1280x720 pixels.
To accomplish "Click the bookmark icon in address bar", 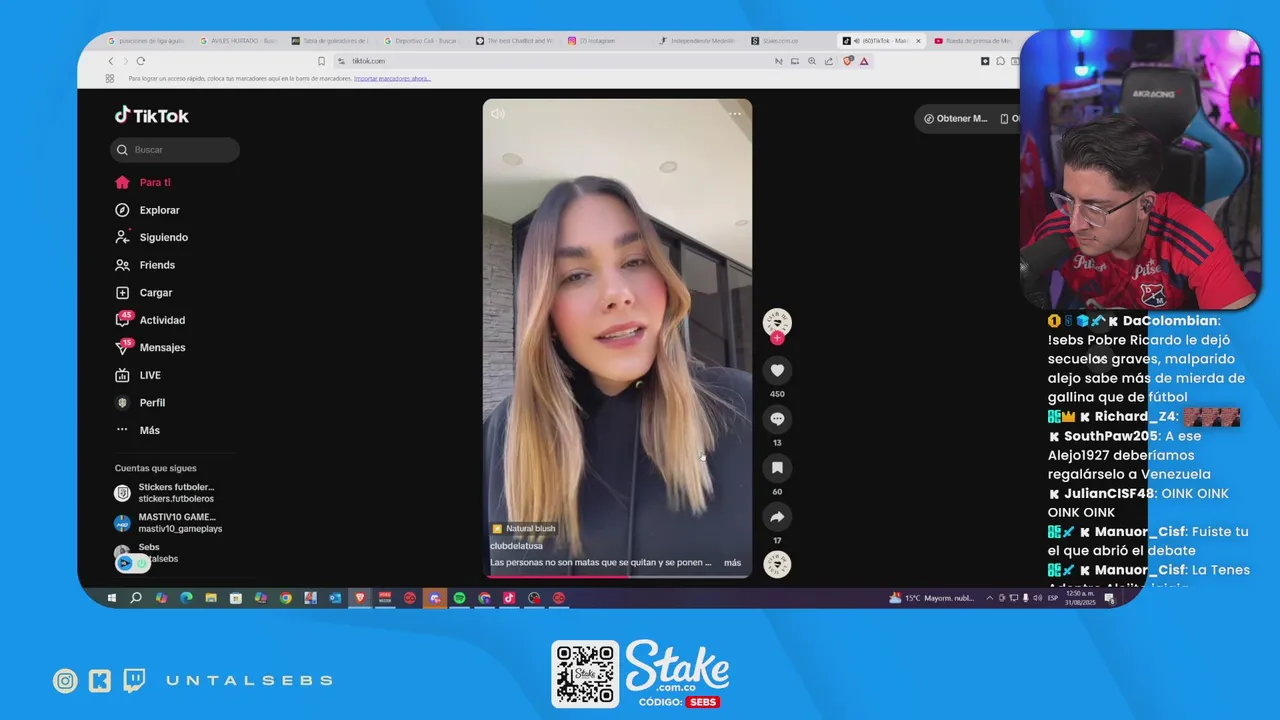I will click(321, 61).
